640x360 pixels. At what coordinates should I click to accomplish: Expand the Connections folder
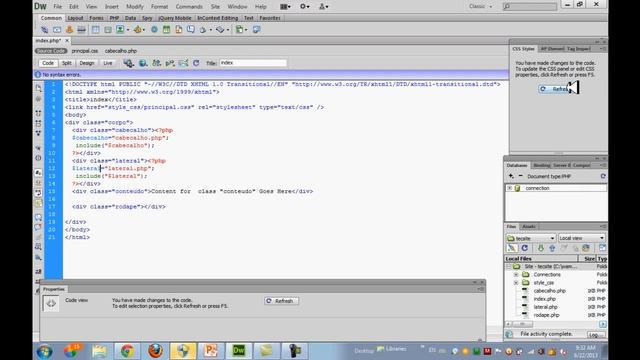[x=516, y=275]
